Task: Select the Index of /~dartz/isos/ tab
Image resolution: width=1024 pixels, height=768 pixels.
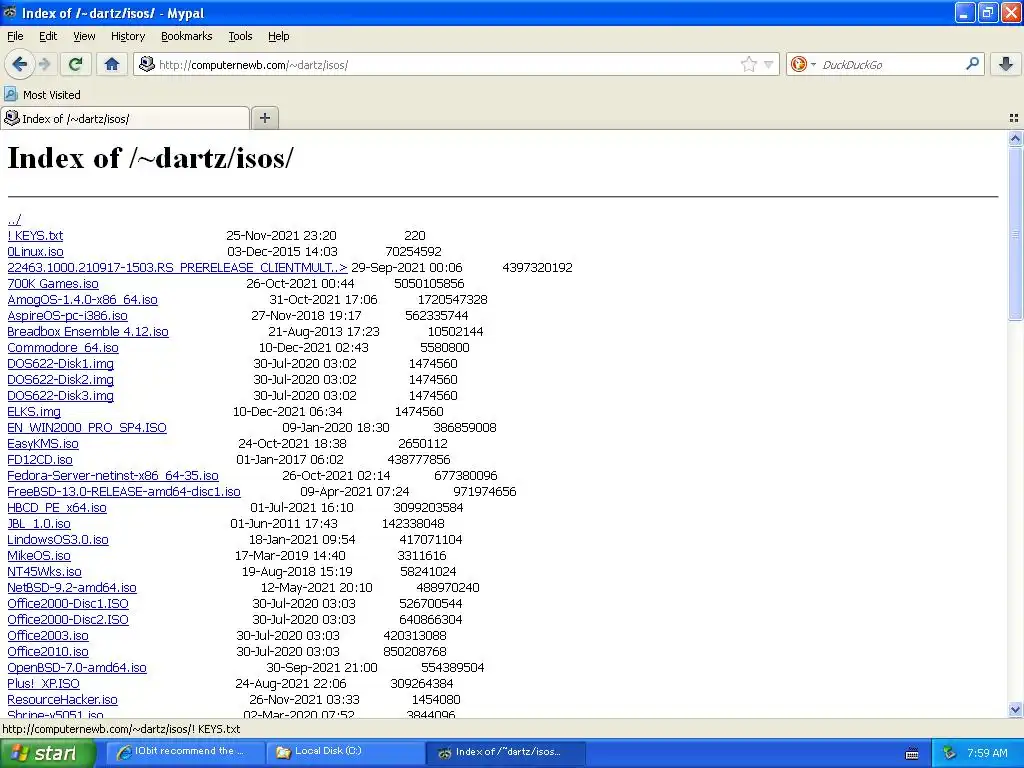Action: [x=125, y=118]
